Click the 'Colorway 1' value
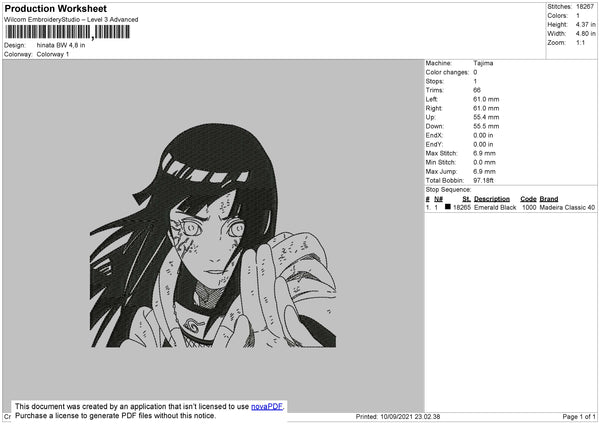 point(53,54)
